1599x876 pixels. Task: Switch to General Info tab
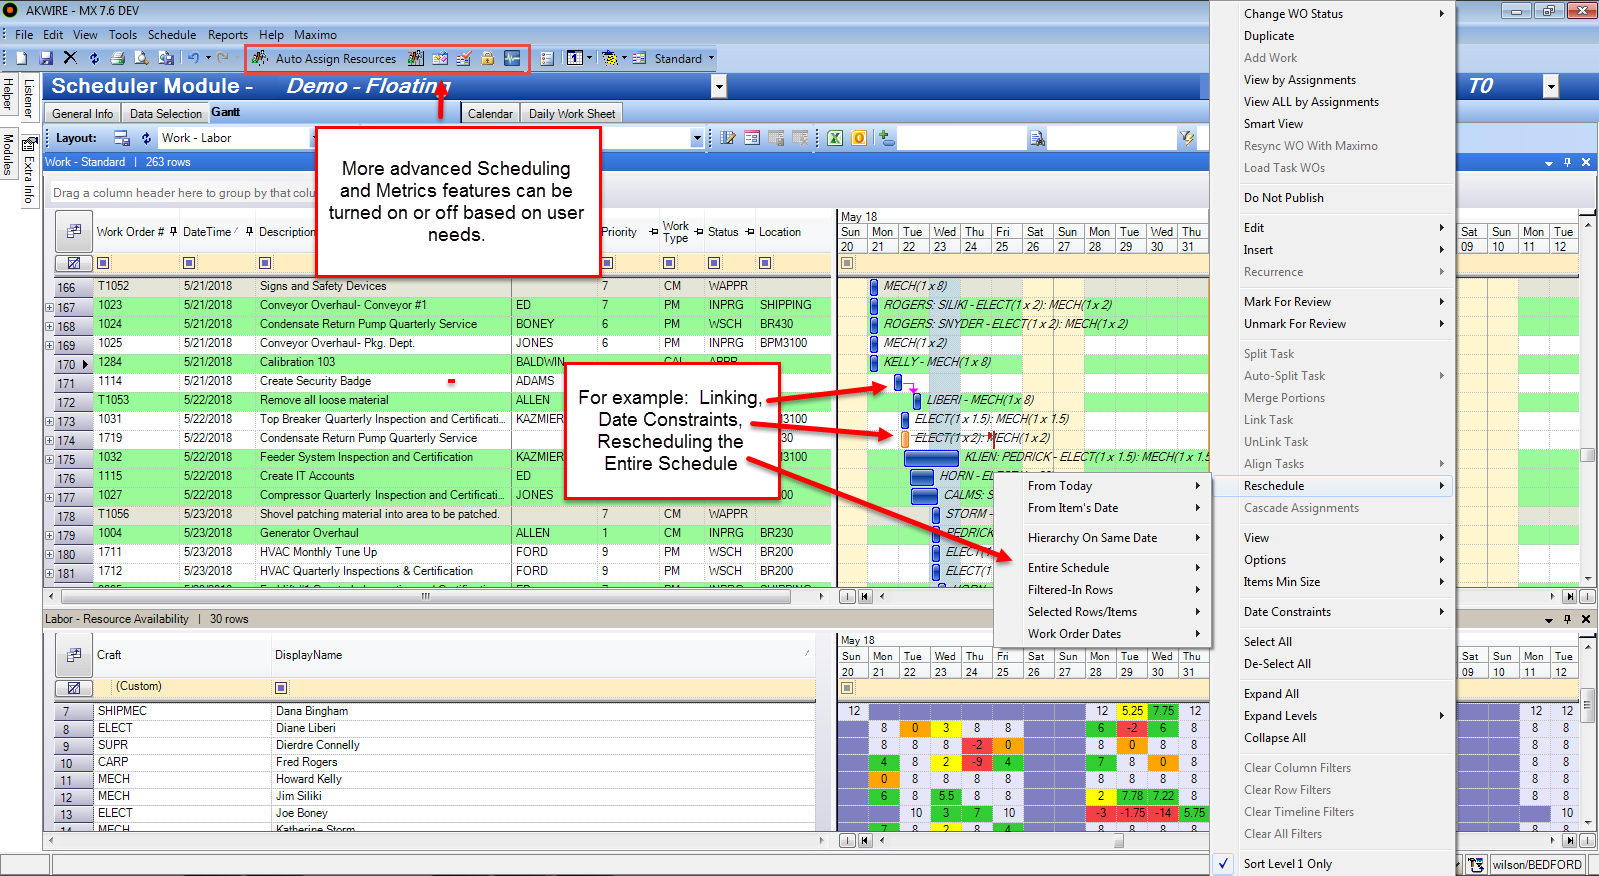[x=82, y=114]
